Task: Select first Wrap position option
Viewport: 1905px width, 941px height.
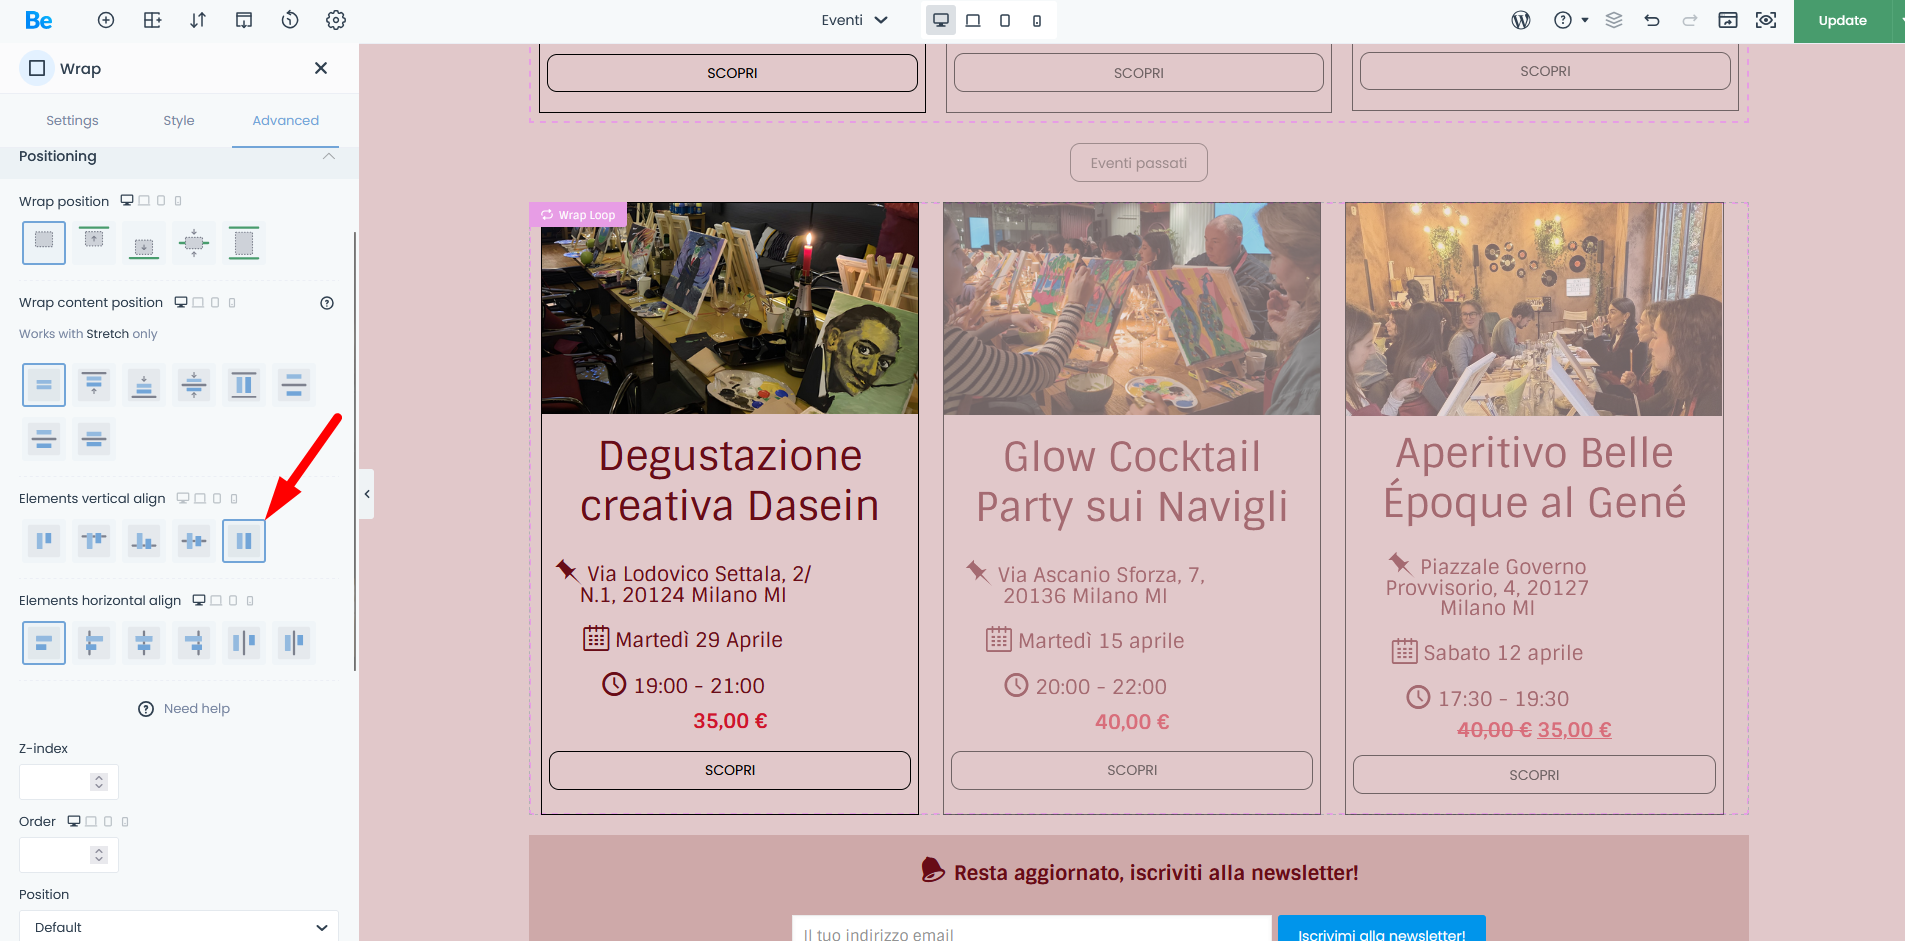Action: click(x=44, y=242)
